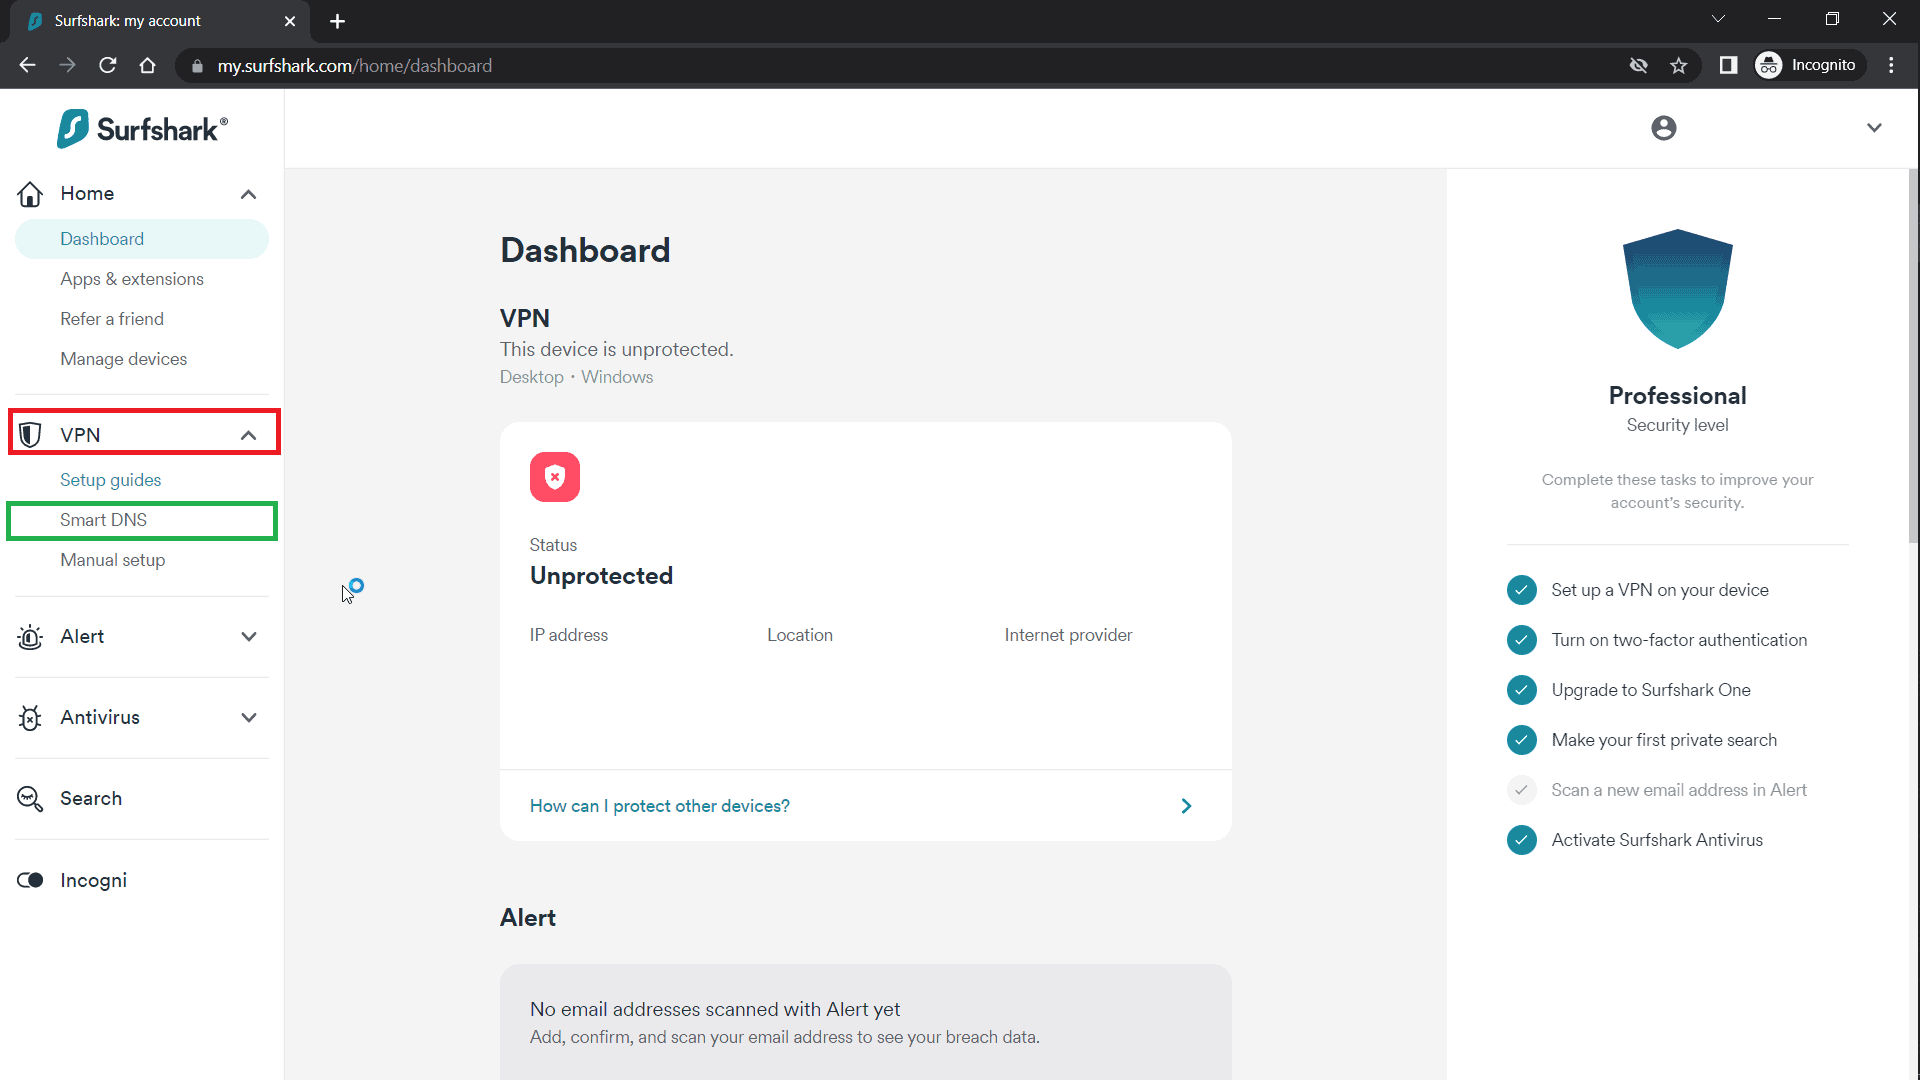Click the Search magnifier icon in sidebar
The height and width of the screenshot is (1080, 1920).
30,799
